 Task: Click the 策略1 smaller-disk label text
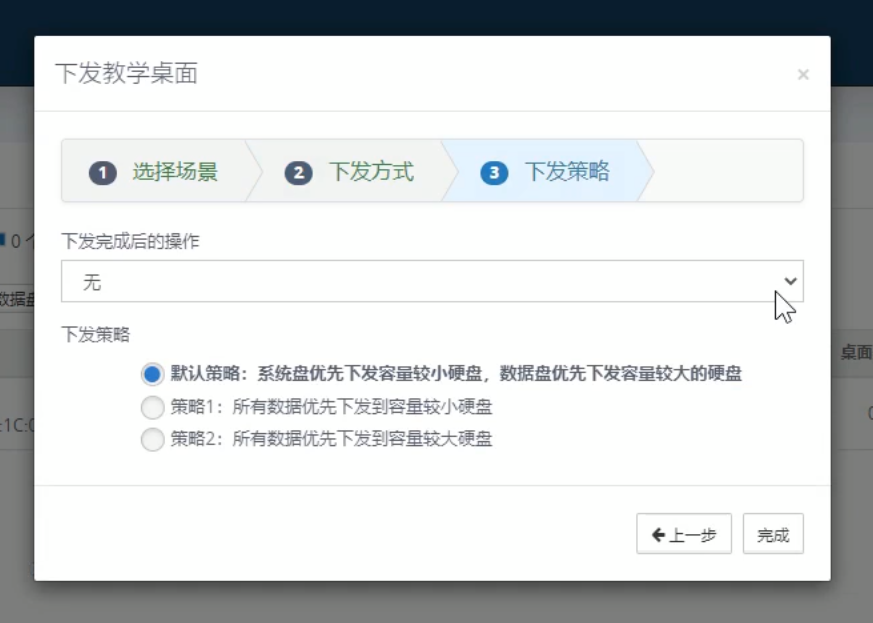click(330, 407)
